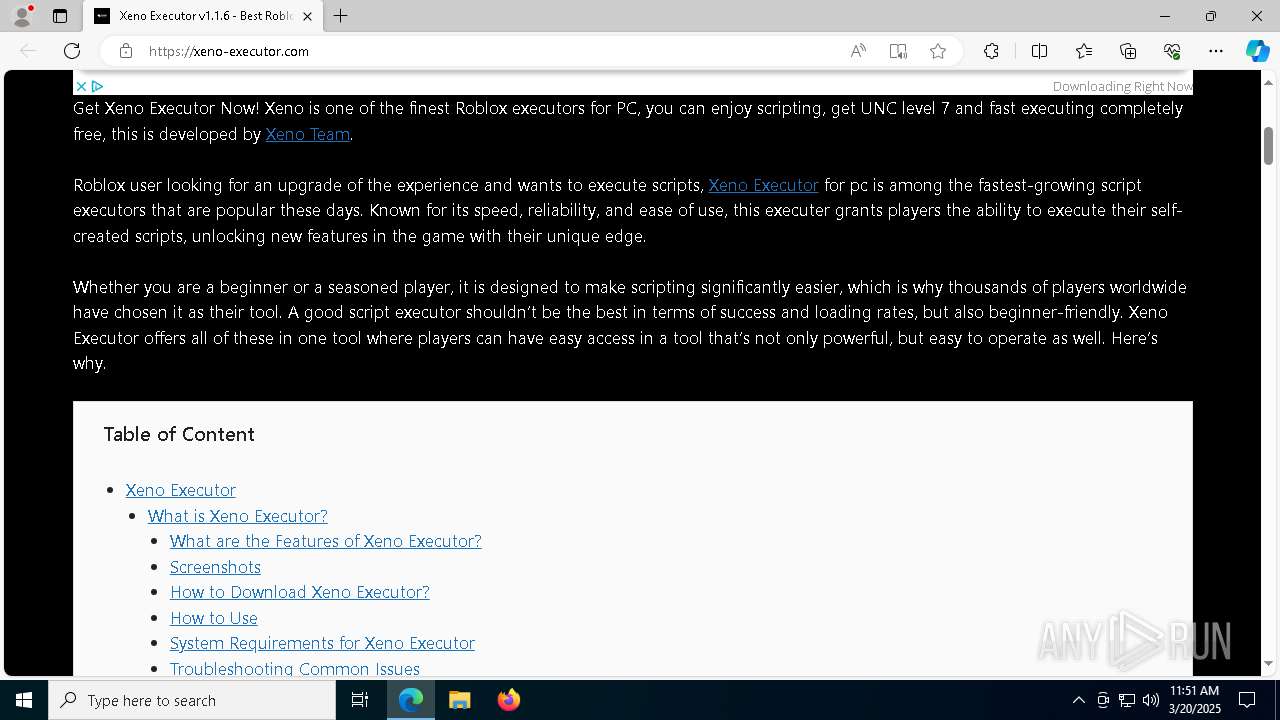1280x720 pixels.
Task: Go to What are the Features section
Action: coord(326,541)
